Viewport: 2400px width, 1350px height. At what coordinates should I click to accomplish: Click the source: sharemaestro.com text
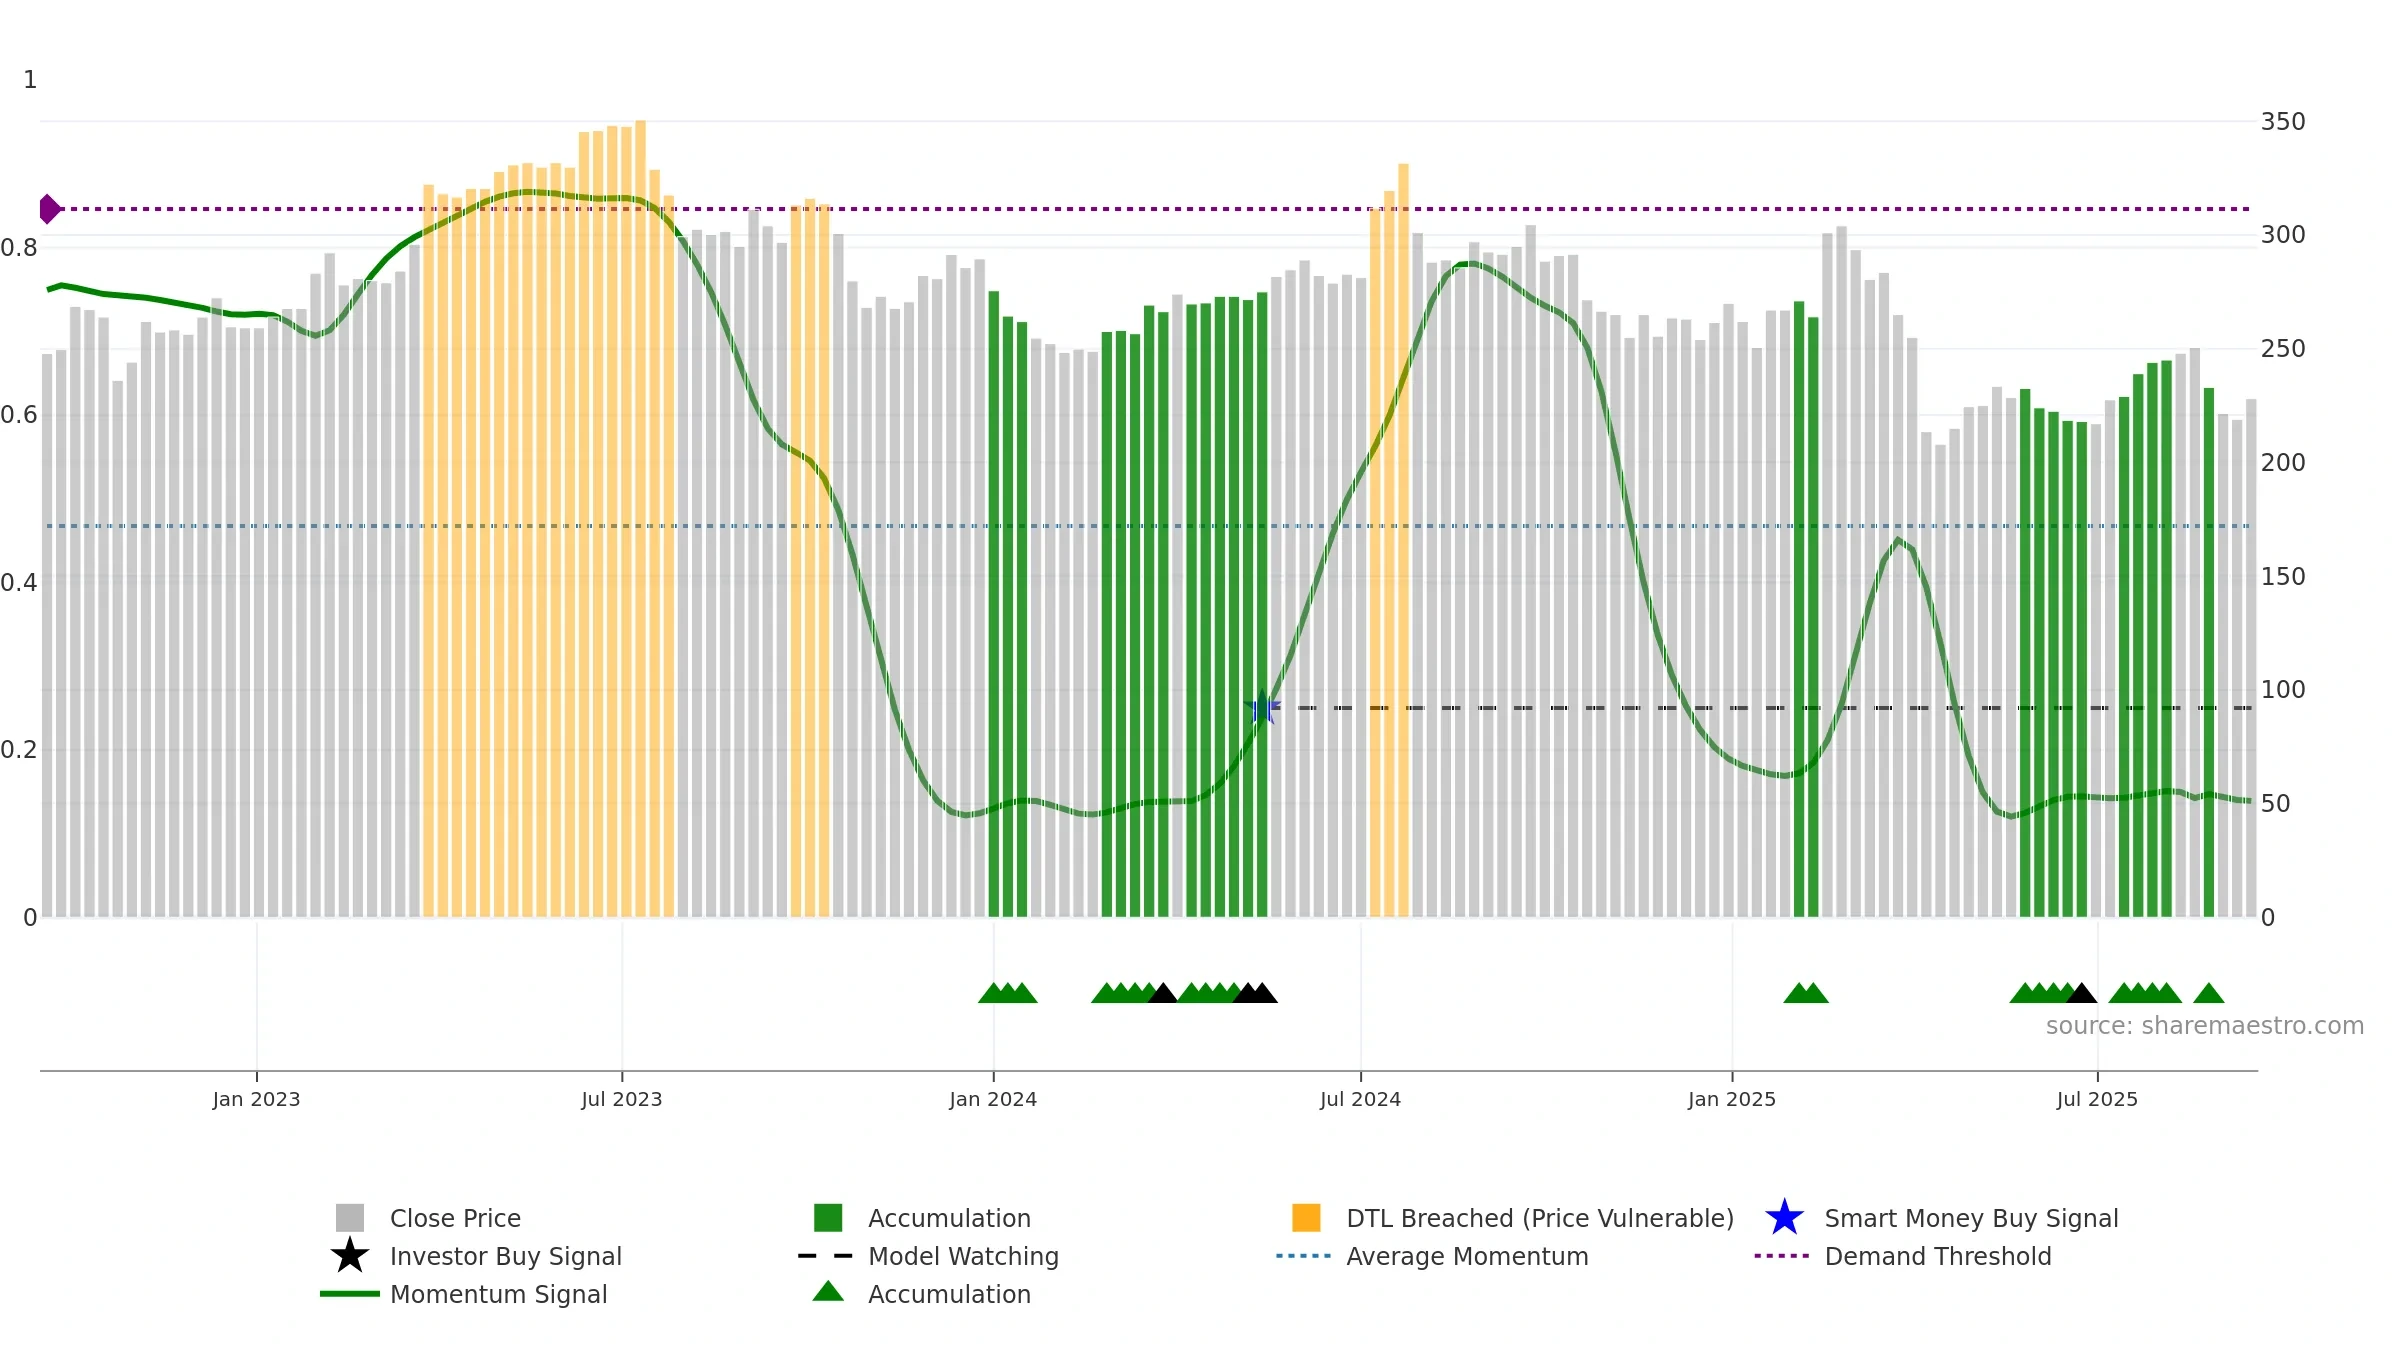pos(2205,1026)
